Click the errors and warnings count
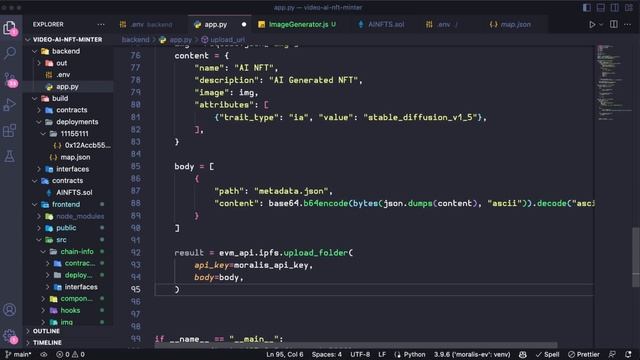The image size is (640, 360). click(70, 354)
